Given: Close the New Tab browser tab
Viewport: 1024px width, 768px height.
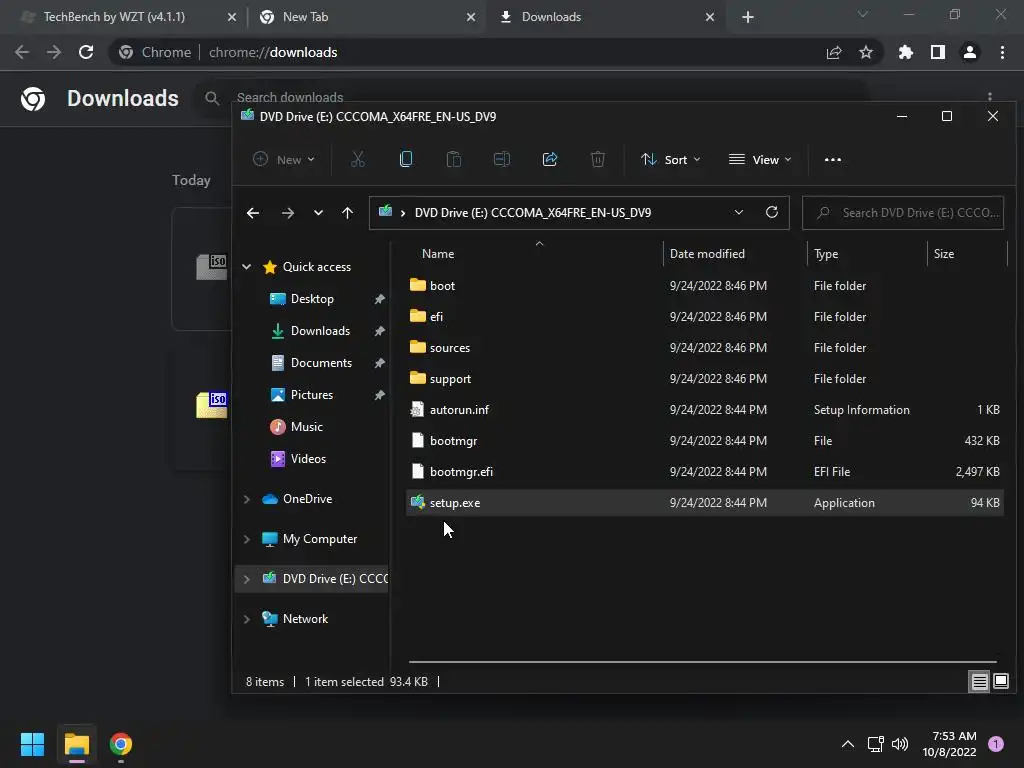Looking at the screenshot, I should [471, 17].
